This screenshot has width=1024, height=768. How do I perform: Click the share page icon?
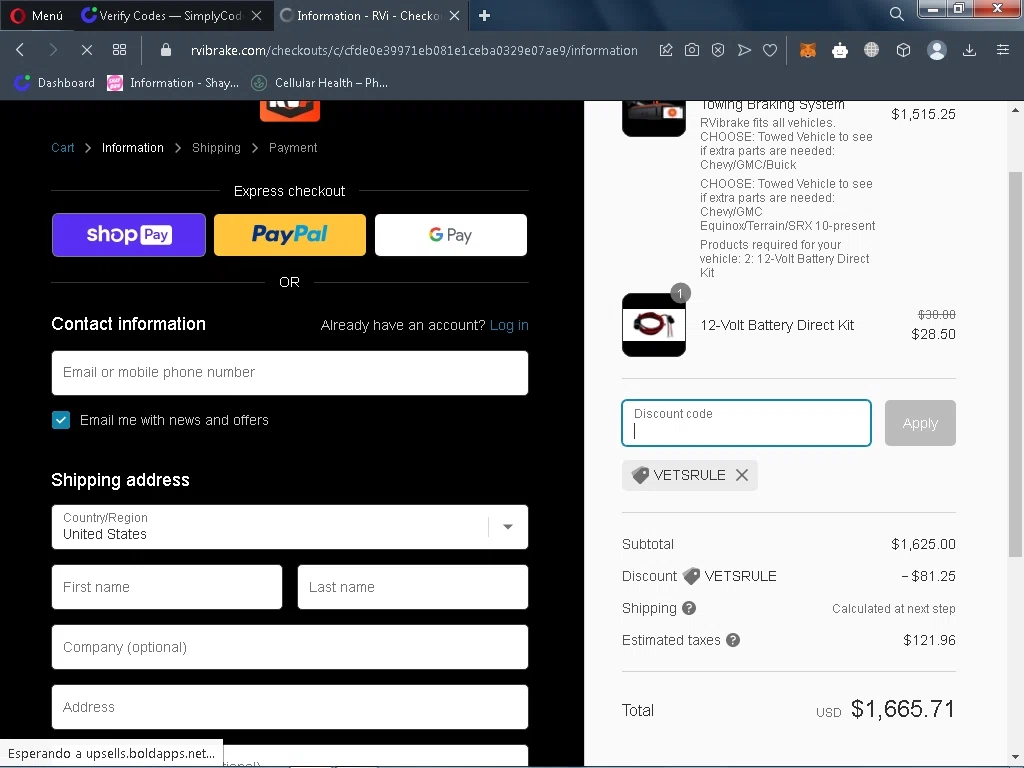coord(666,50)
